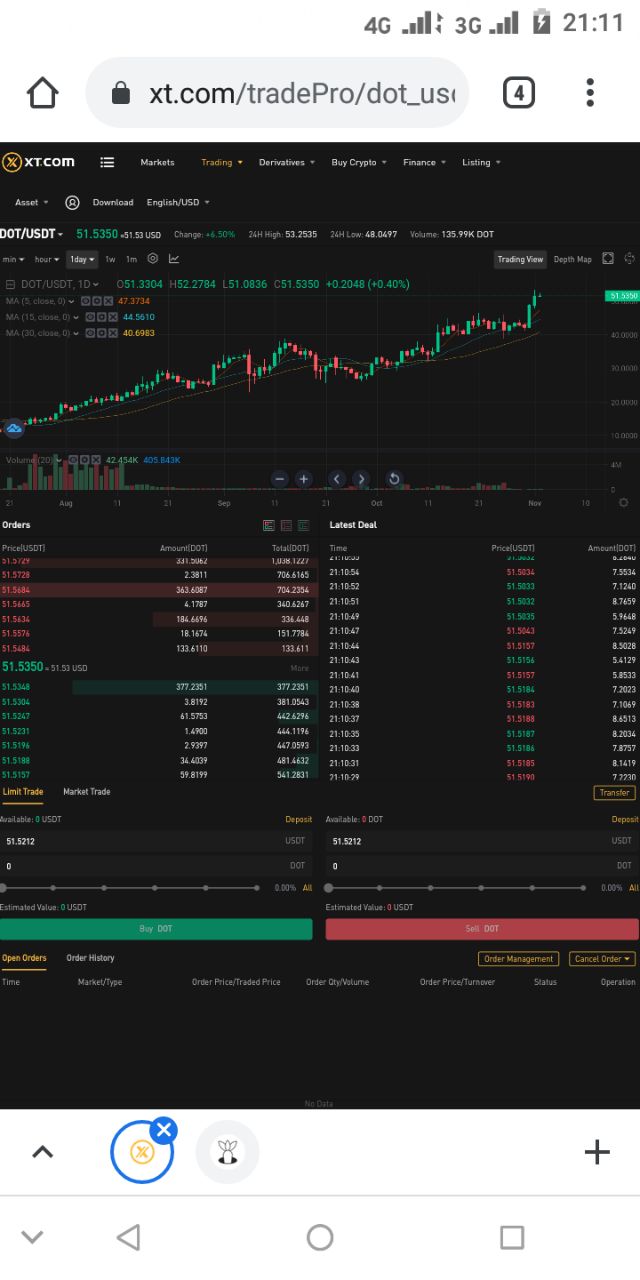The image size is (640, 1280).
Task: Click Deposit link on buy side
Action: tap(299, 819)
